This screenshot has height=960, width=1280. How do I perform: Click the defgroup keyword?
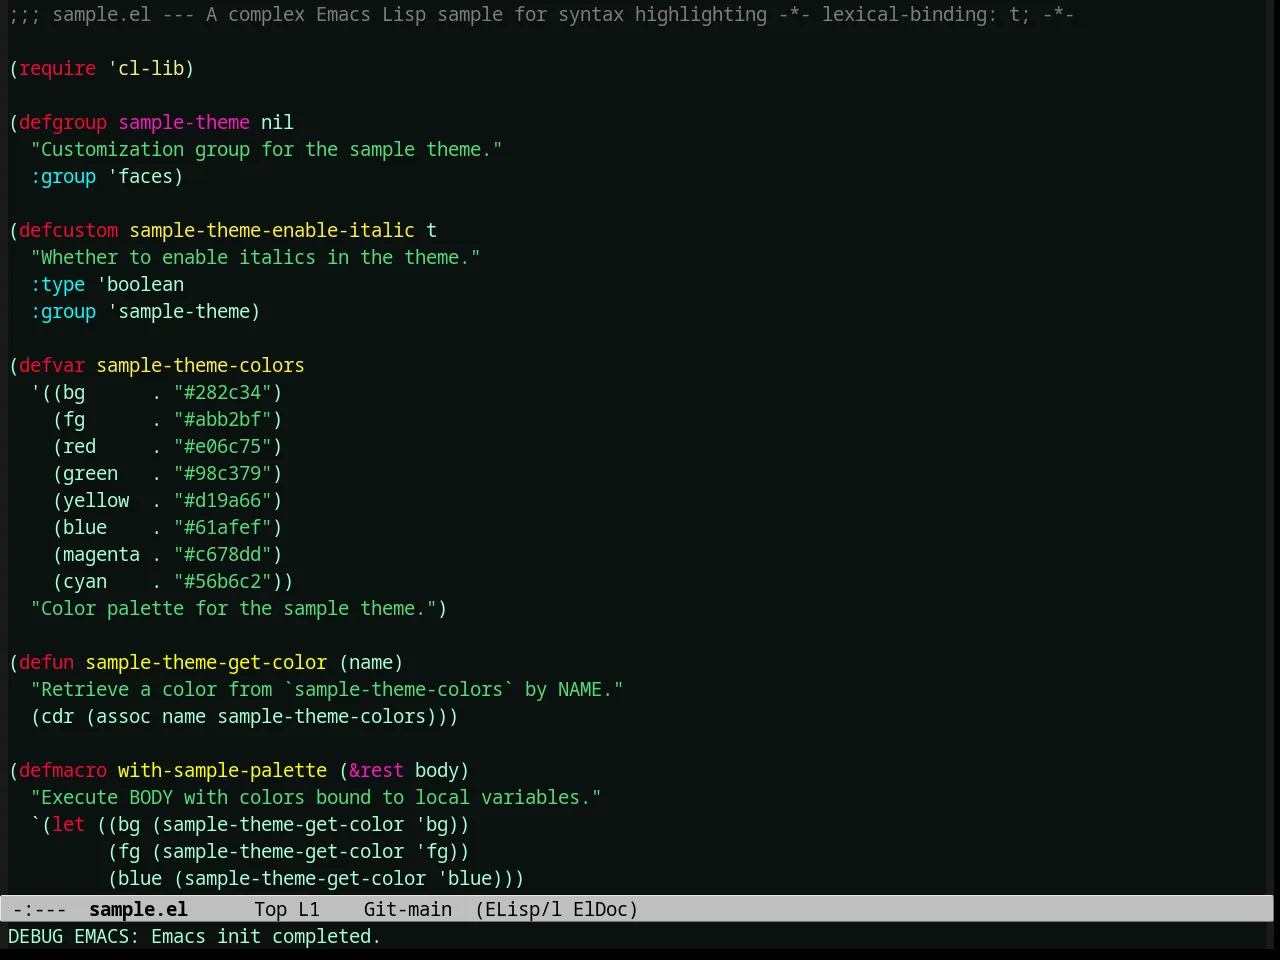pyautogui.click(x=63, y=122)
